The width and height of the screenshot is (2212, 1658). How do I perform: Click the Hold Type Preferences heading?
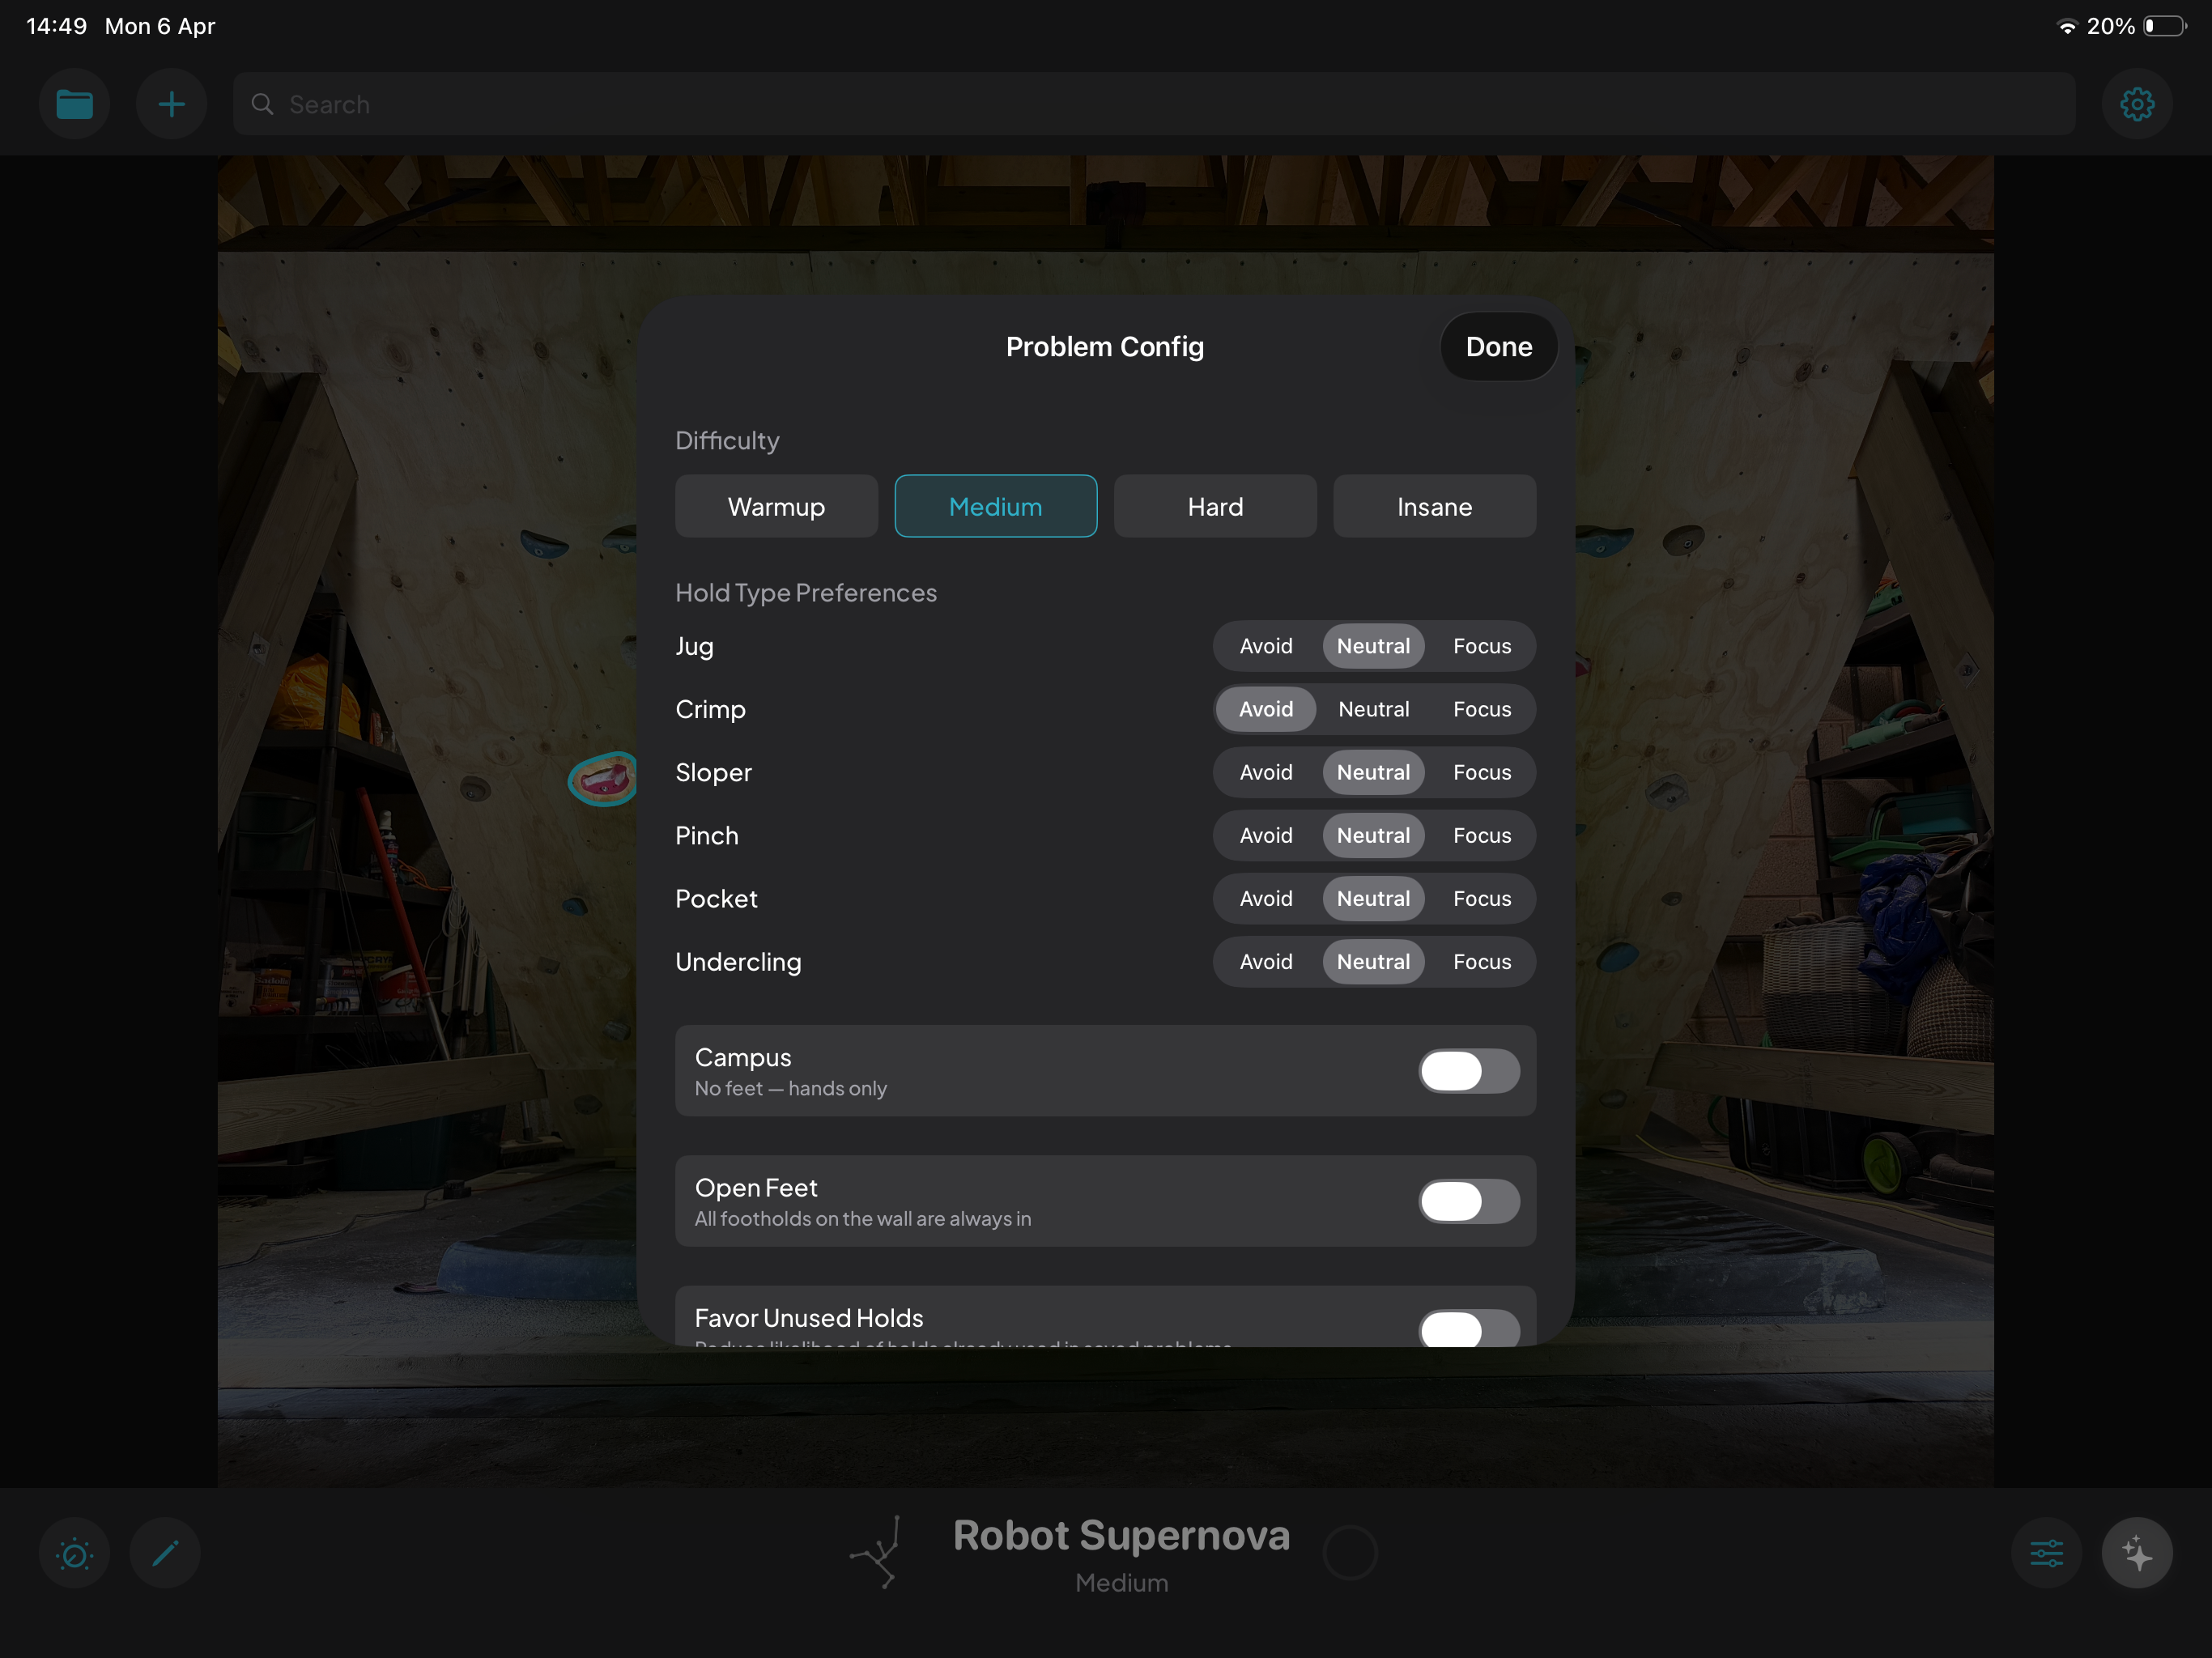pos(806,593)
